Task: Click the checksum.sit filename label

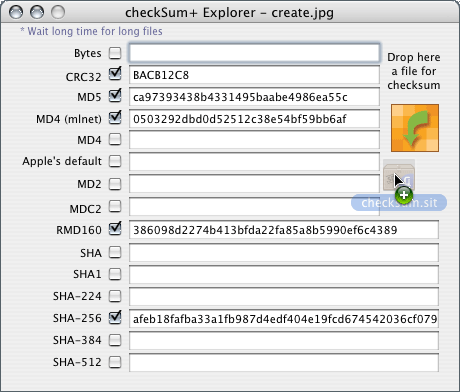Action: tap(399, 203)
